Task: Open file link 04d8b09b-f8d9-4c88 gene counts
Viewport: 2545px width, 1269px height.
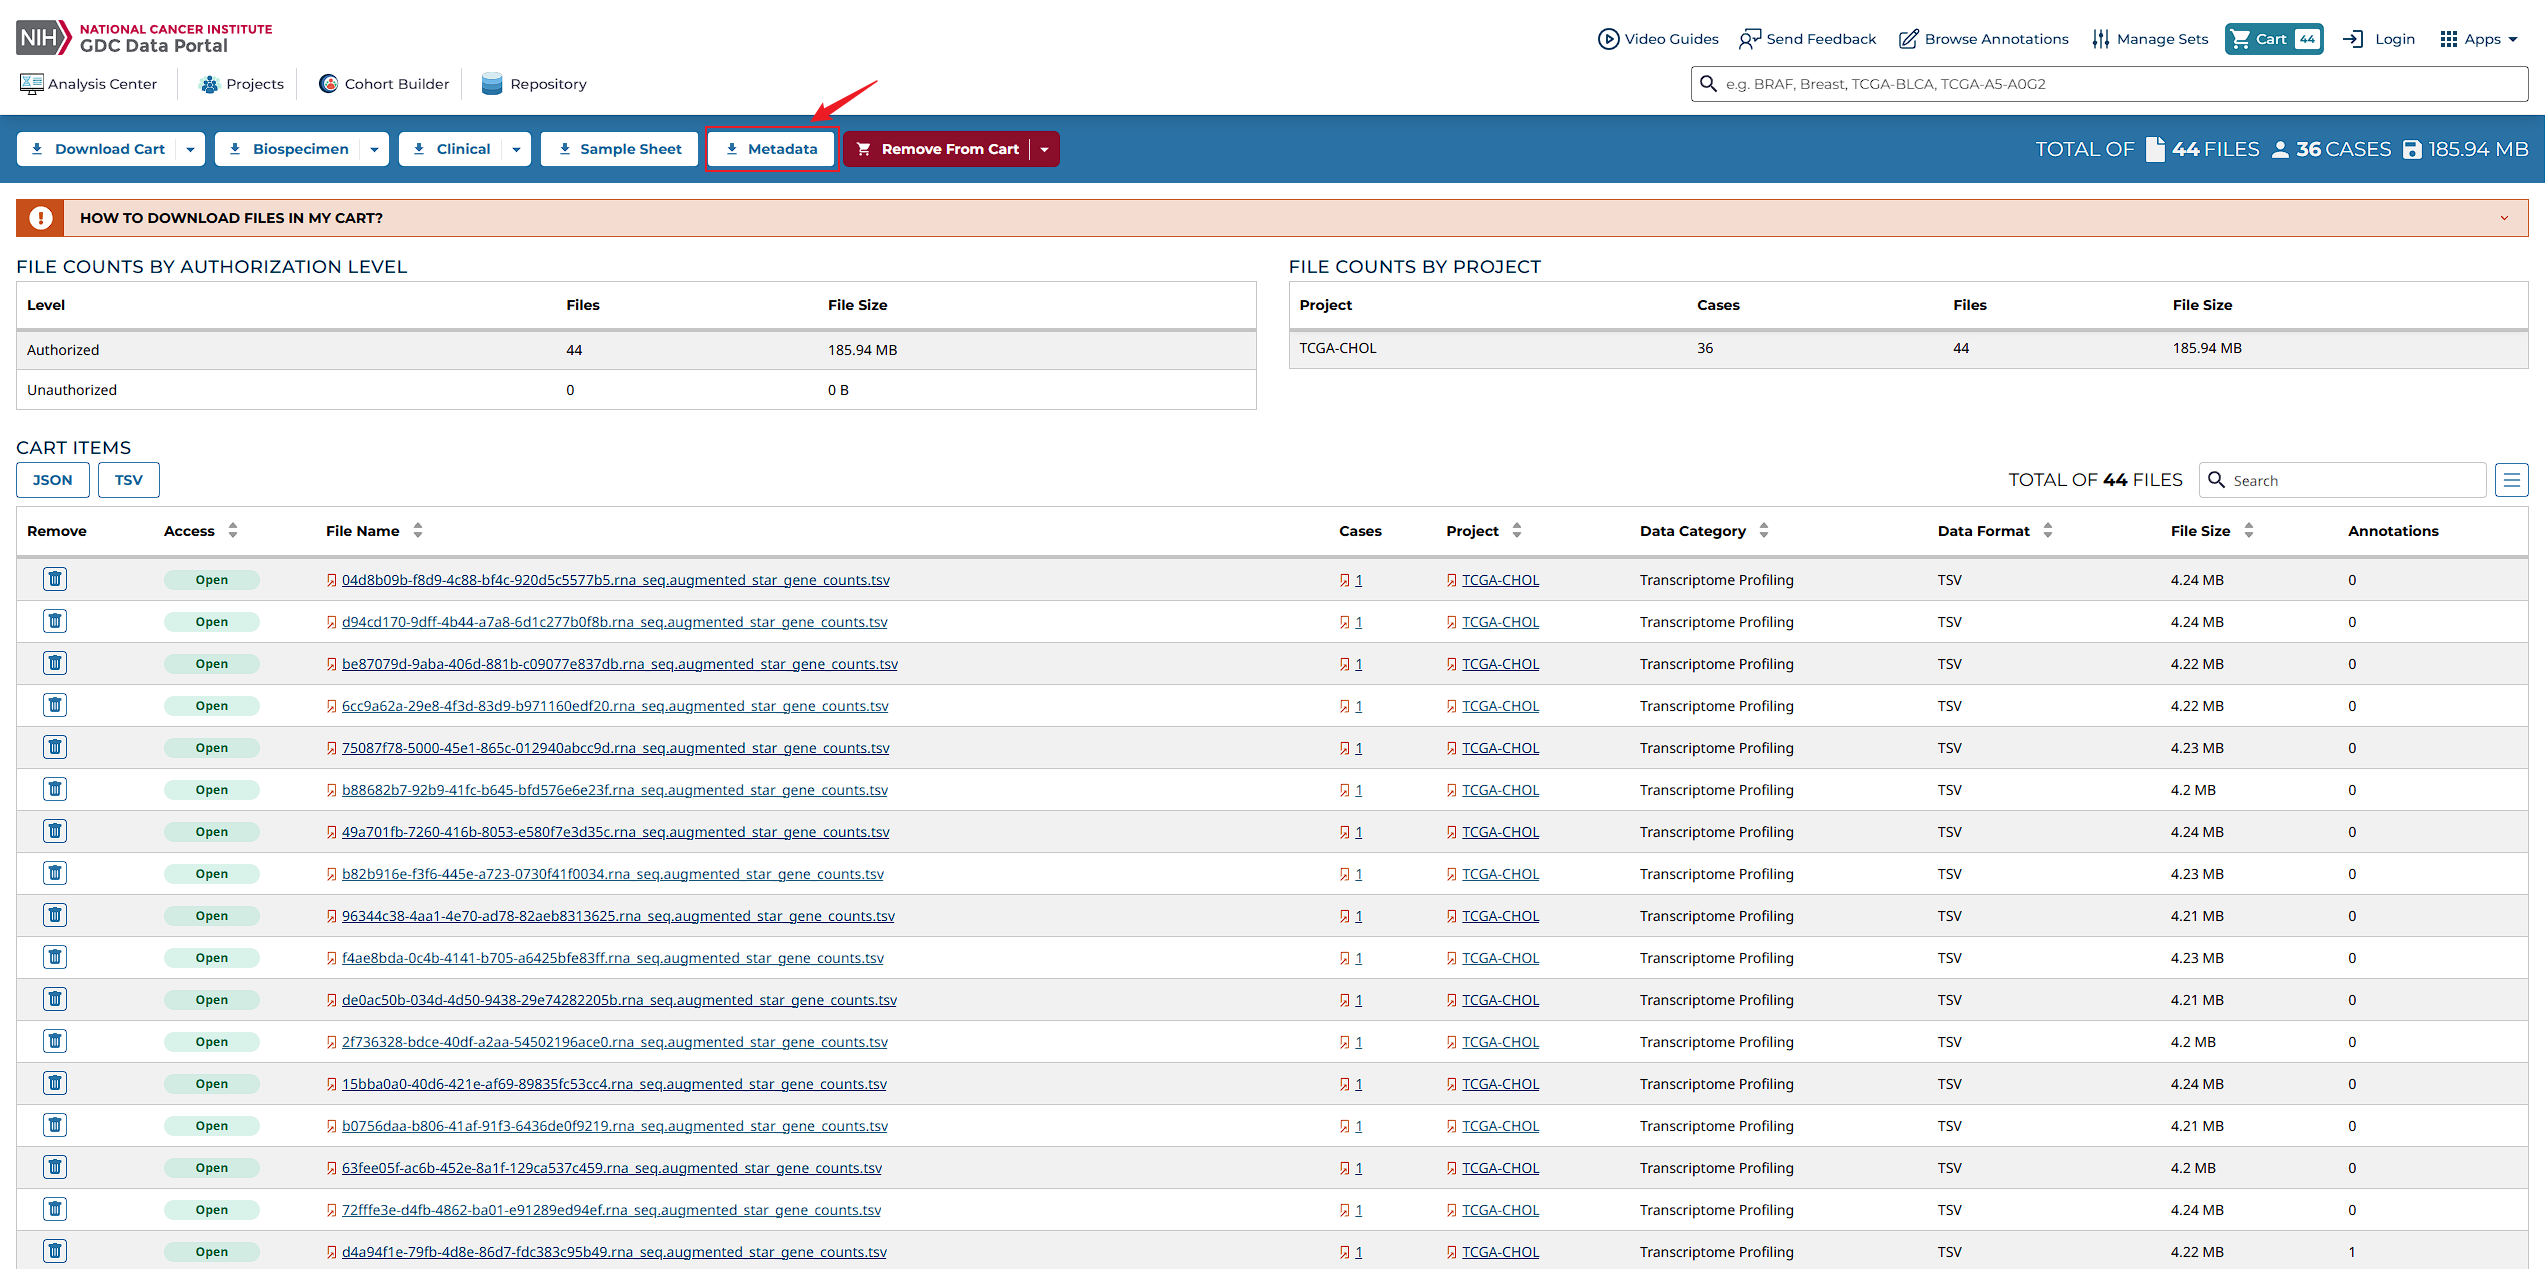Action: 616,580
